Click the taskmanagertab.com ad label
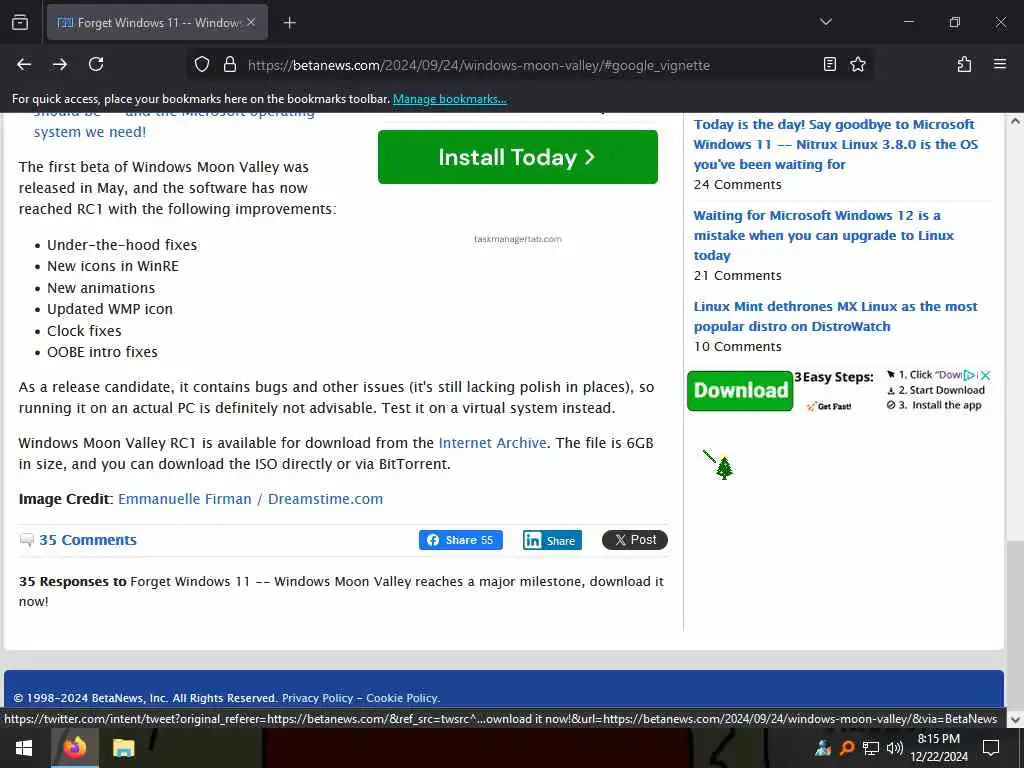The width and height of the screenshot is (1024, 768). pyautogui.click(x=517, y=239)
